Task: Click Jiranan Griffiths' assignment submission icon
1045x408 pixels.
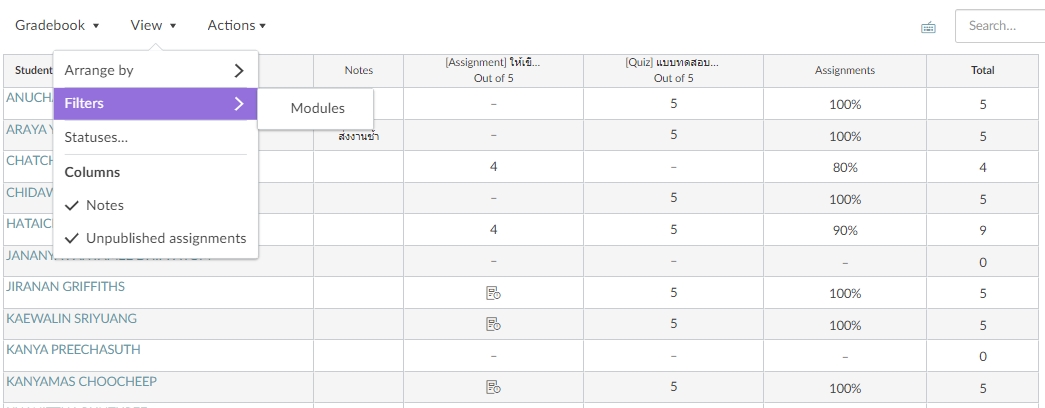Action: [x=493, y=293]
